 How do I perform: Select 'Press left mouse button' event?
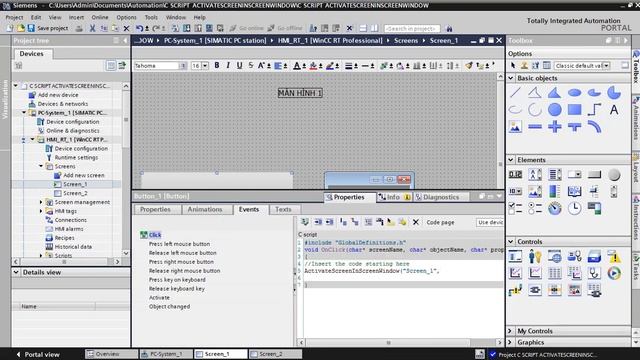coord(179,244)
